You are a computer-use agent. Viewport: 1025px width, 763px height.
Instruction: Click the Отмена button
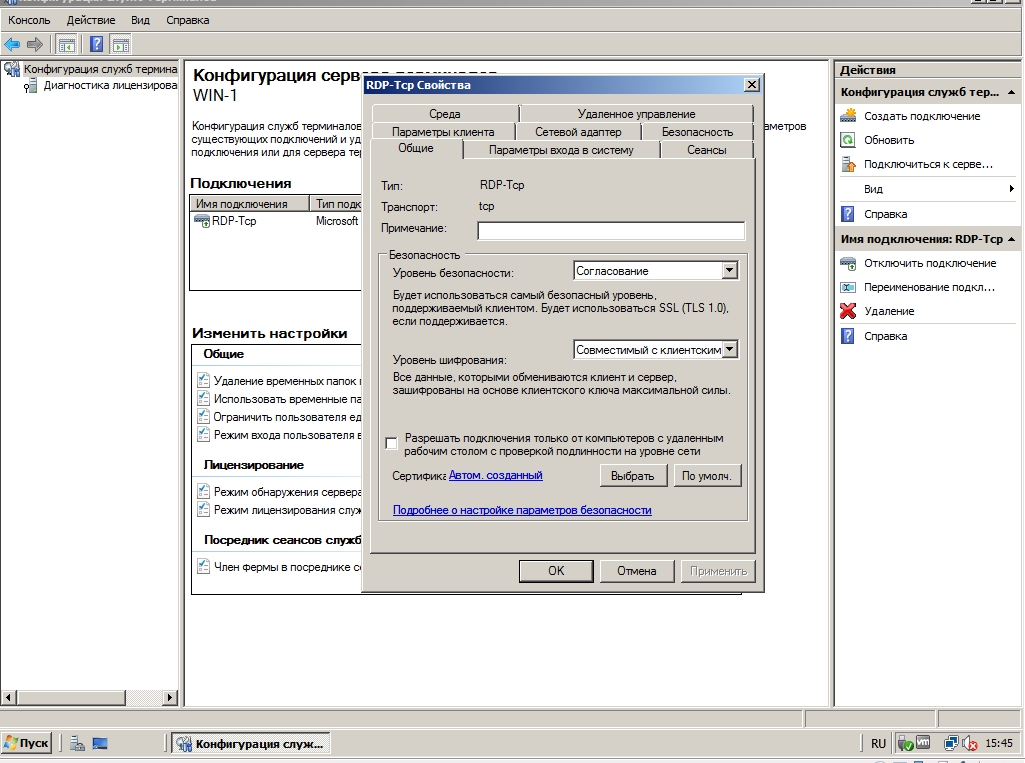tap(636, 571)
